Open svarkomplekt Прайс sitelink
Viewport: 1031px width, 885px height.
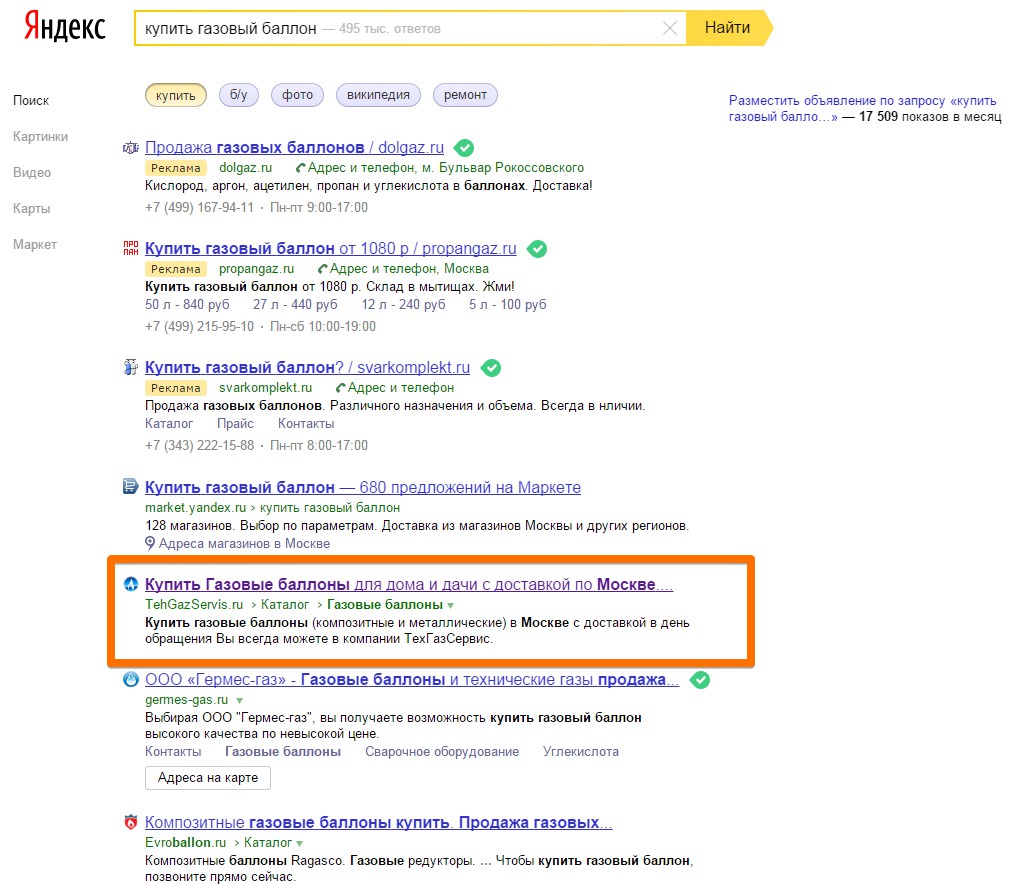coord(235,423)
